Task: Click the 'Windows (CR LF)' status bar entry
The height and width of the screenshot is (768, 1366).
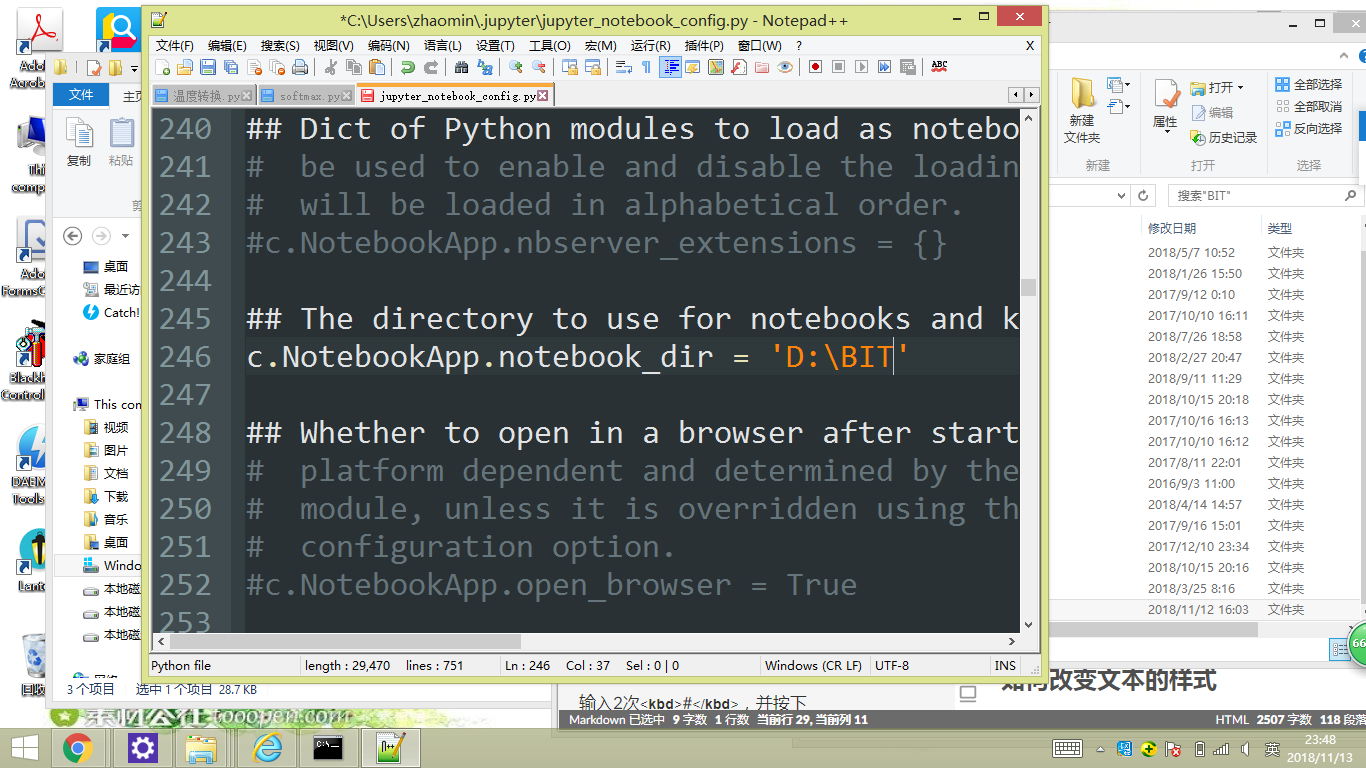Action: 813,666
